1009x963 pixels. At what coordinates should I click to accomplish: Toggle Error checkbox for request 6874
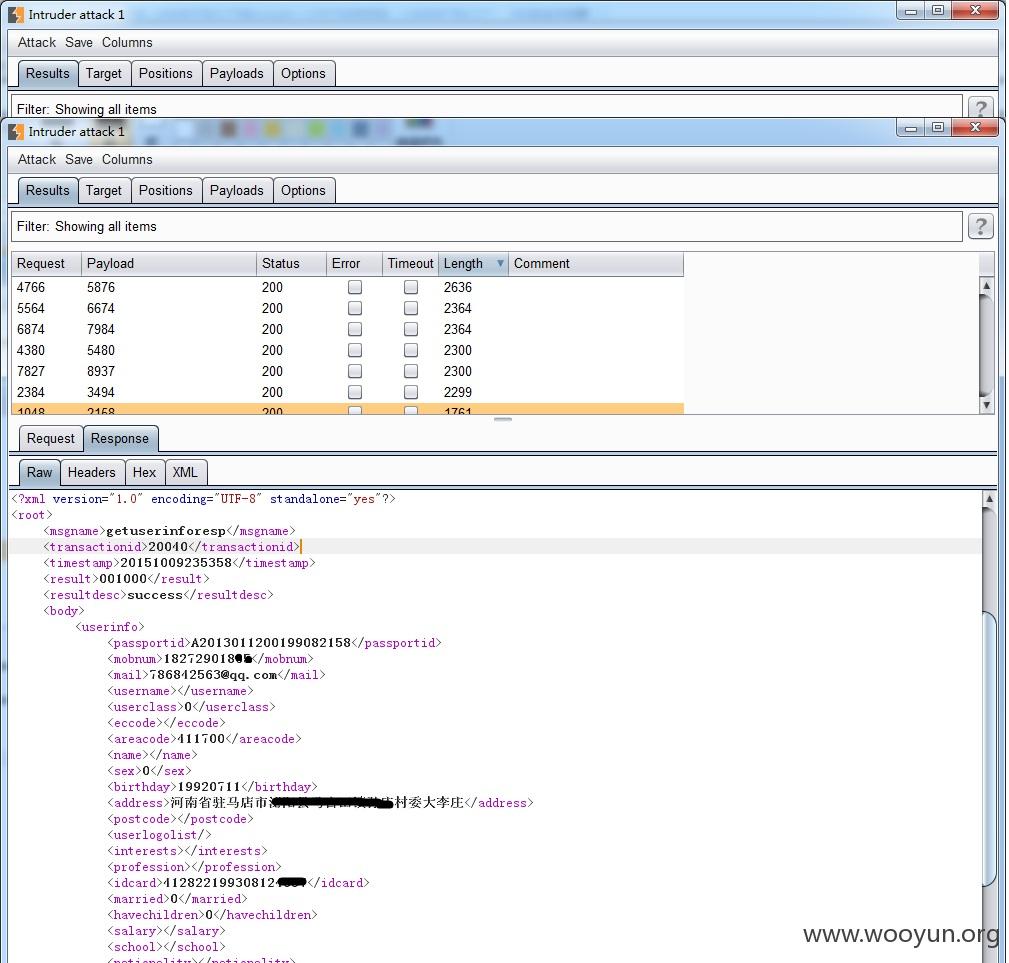pyautogui.click(x=355, y=329)
